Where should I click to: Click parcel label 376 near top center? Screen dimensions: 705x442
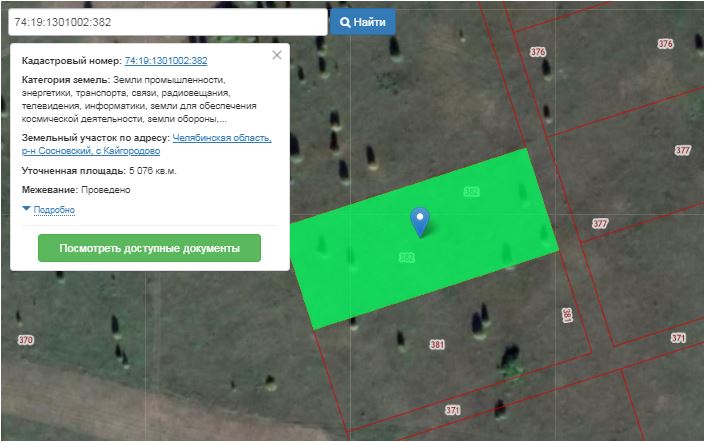[538, 52]
